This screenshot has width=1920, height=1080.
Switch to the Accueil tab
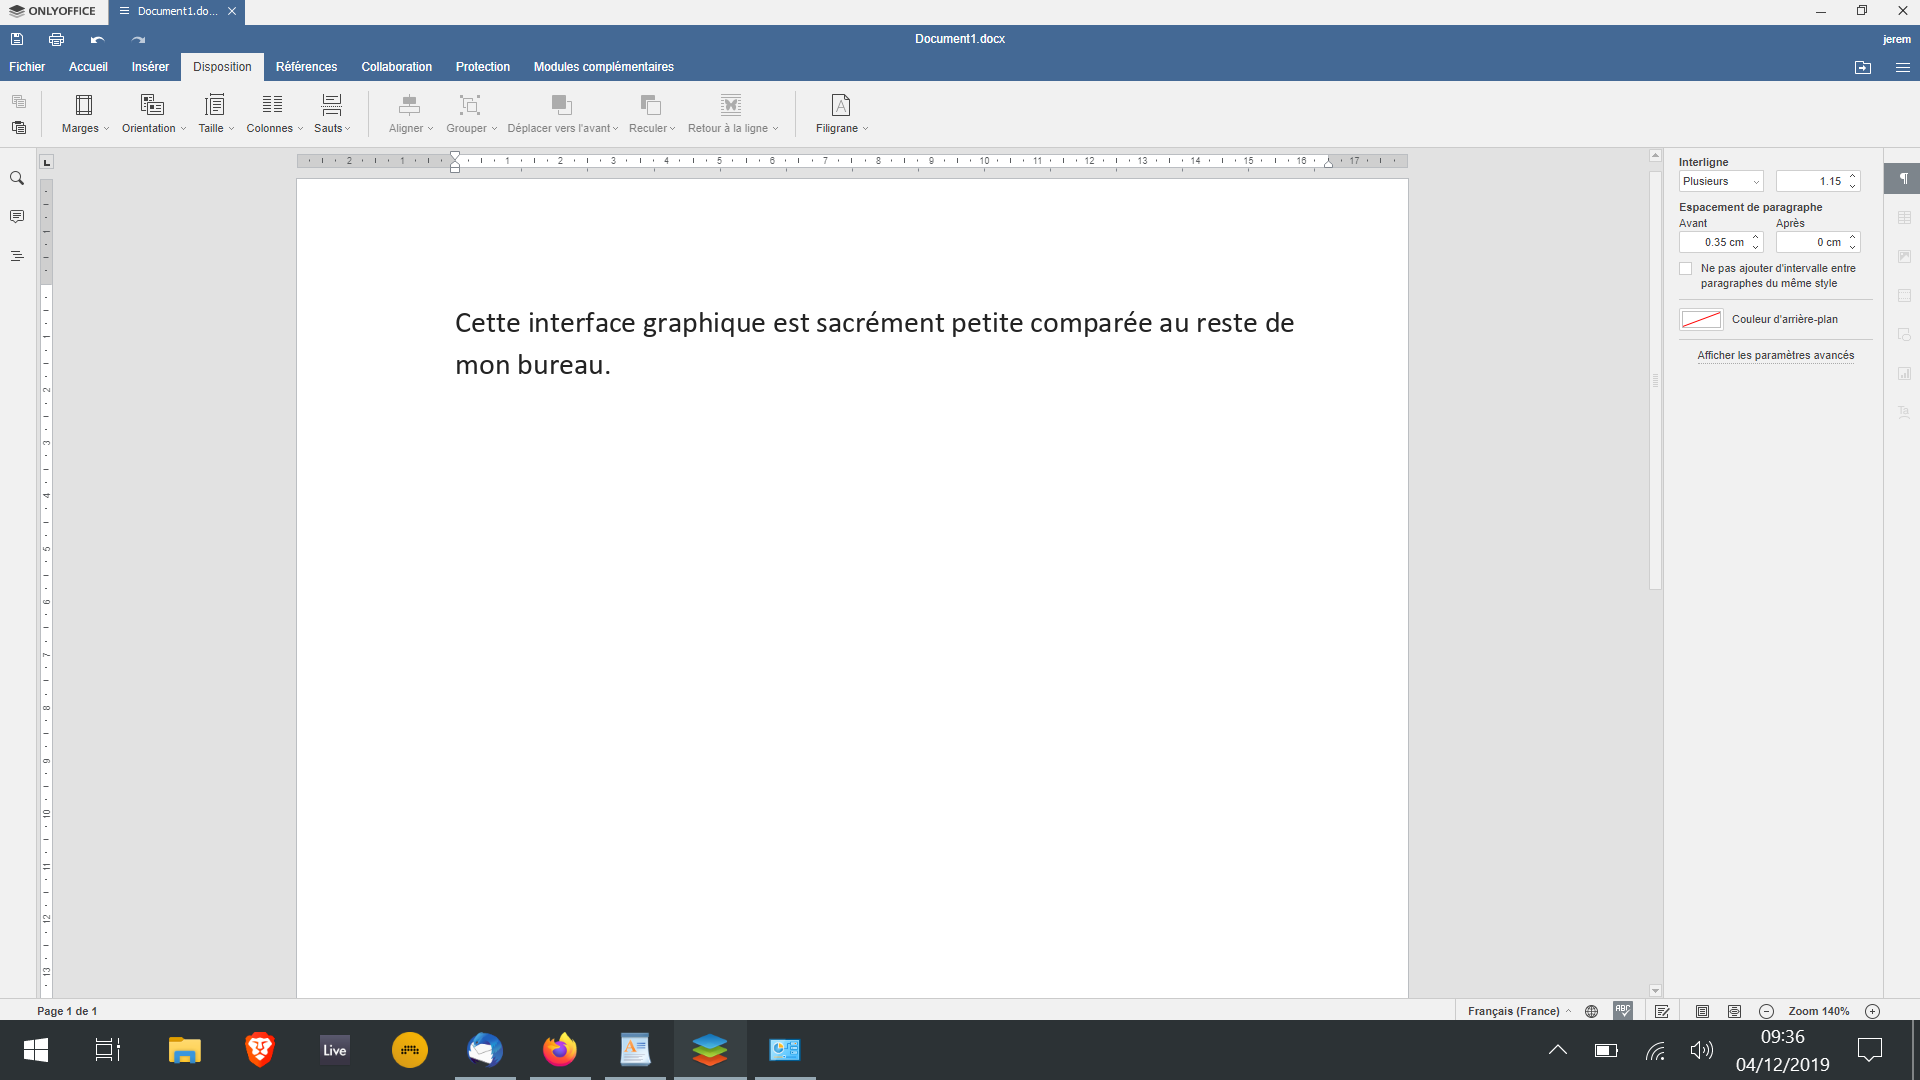88,67
